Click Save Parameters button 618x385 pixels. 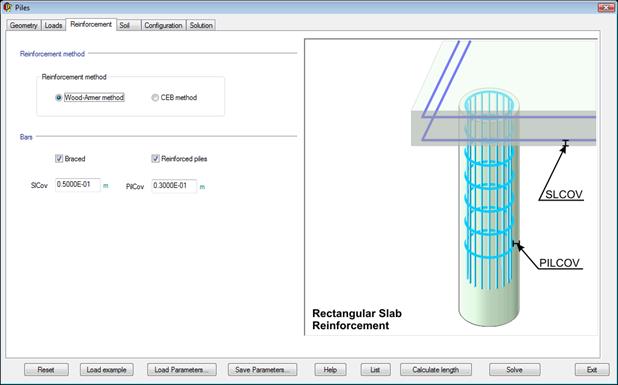tap(262, 370)
